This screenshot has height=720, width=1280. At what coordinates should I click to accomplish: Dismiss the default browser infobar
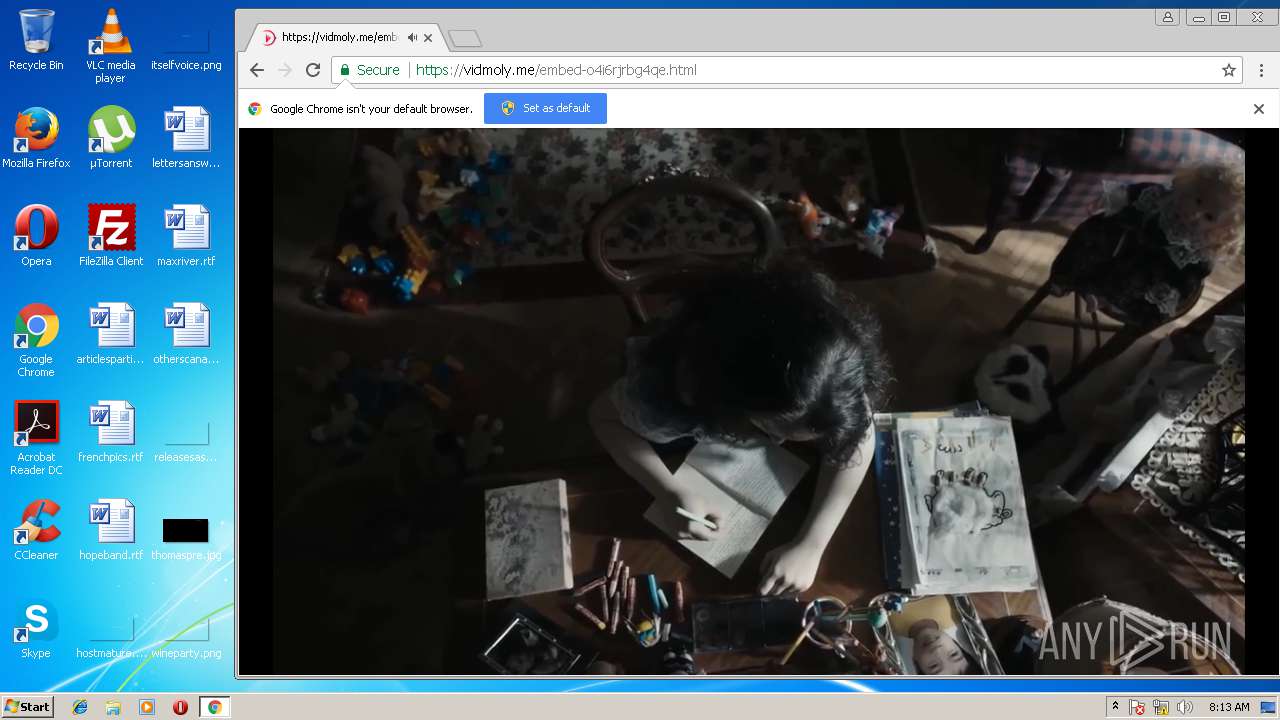(x=1259, y=109)
